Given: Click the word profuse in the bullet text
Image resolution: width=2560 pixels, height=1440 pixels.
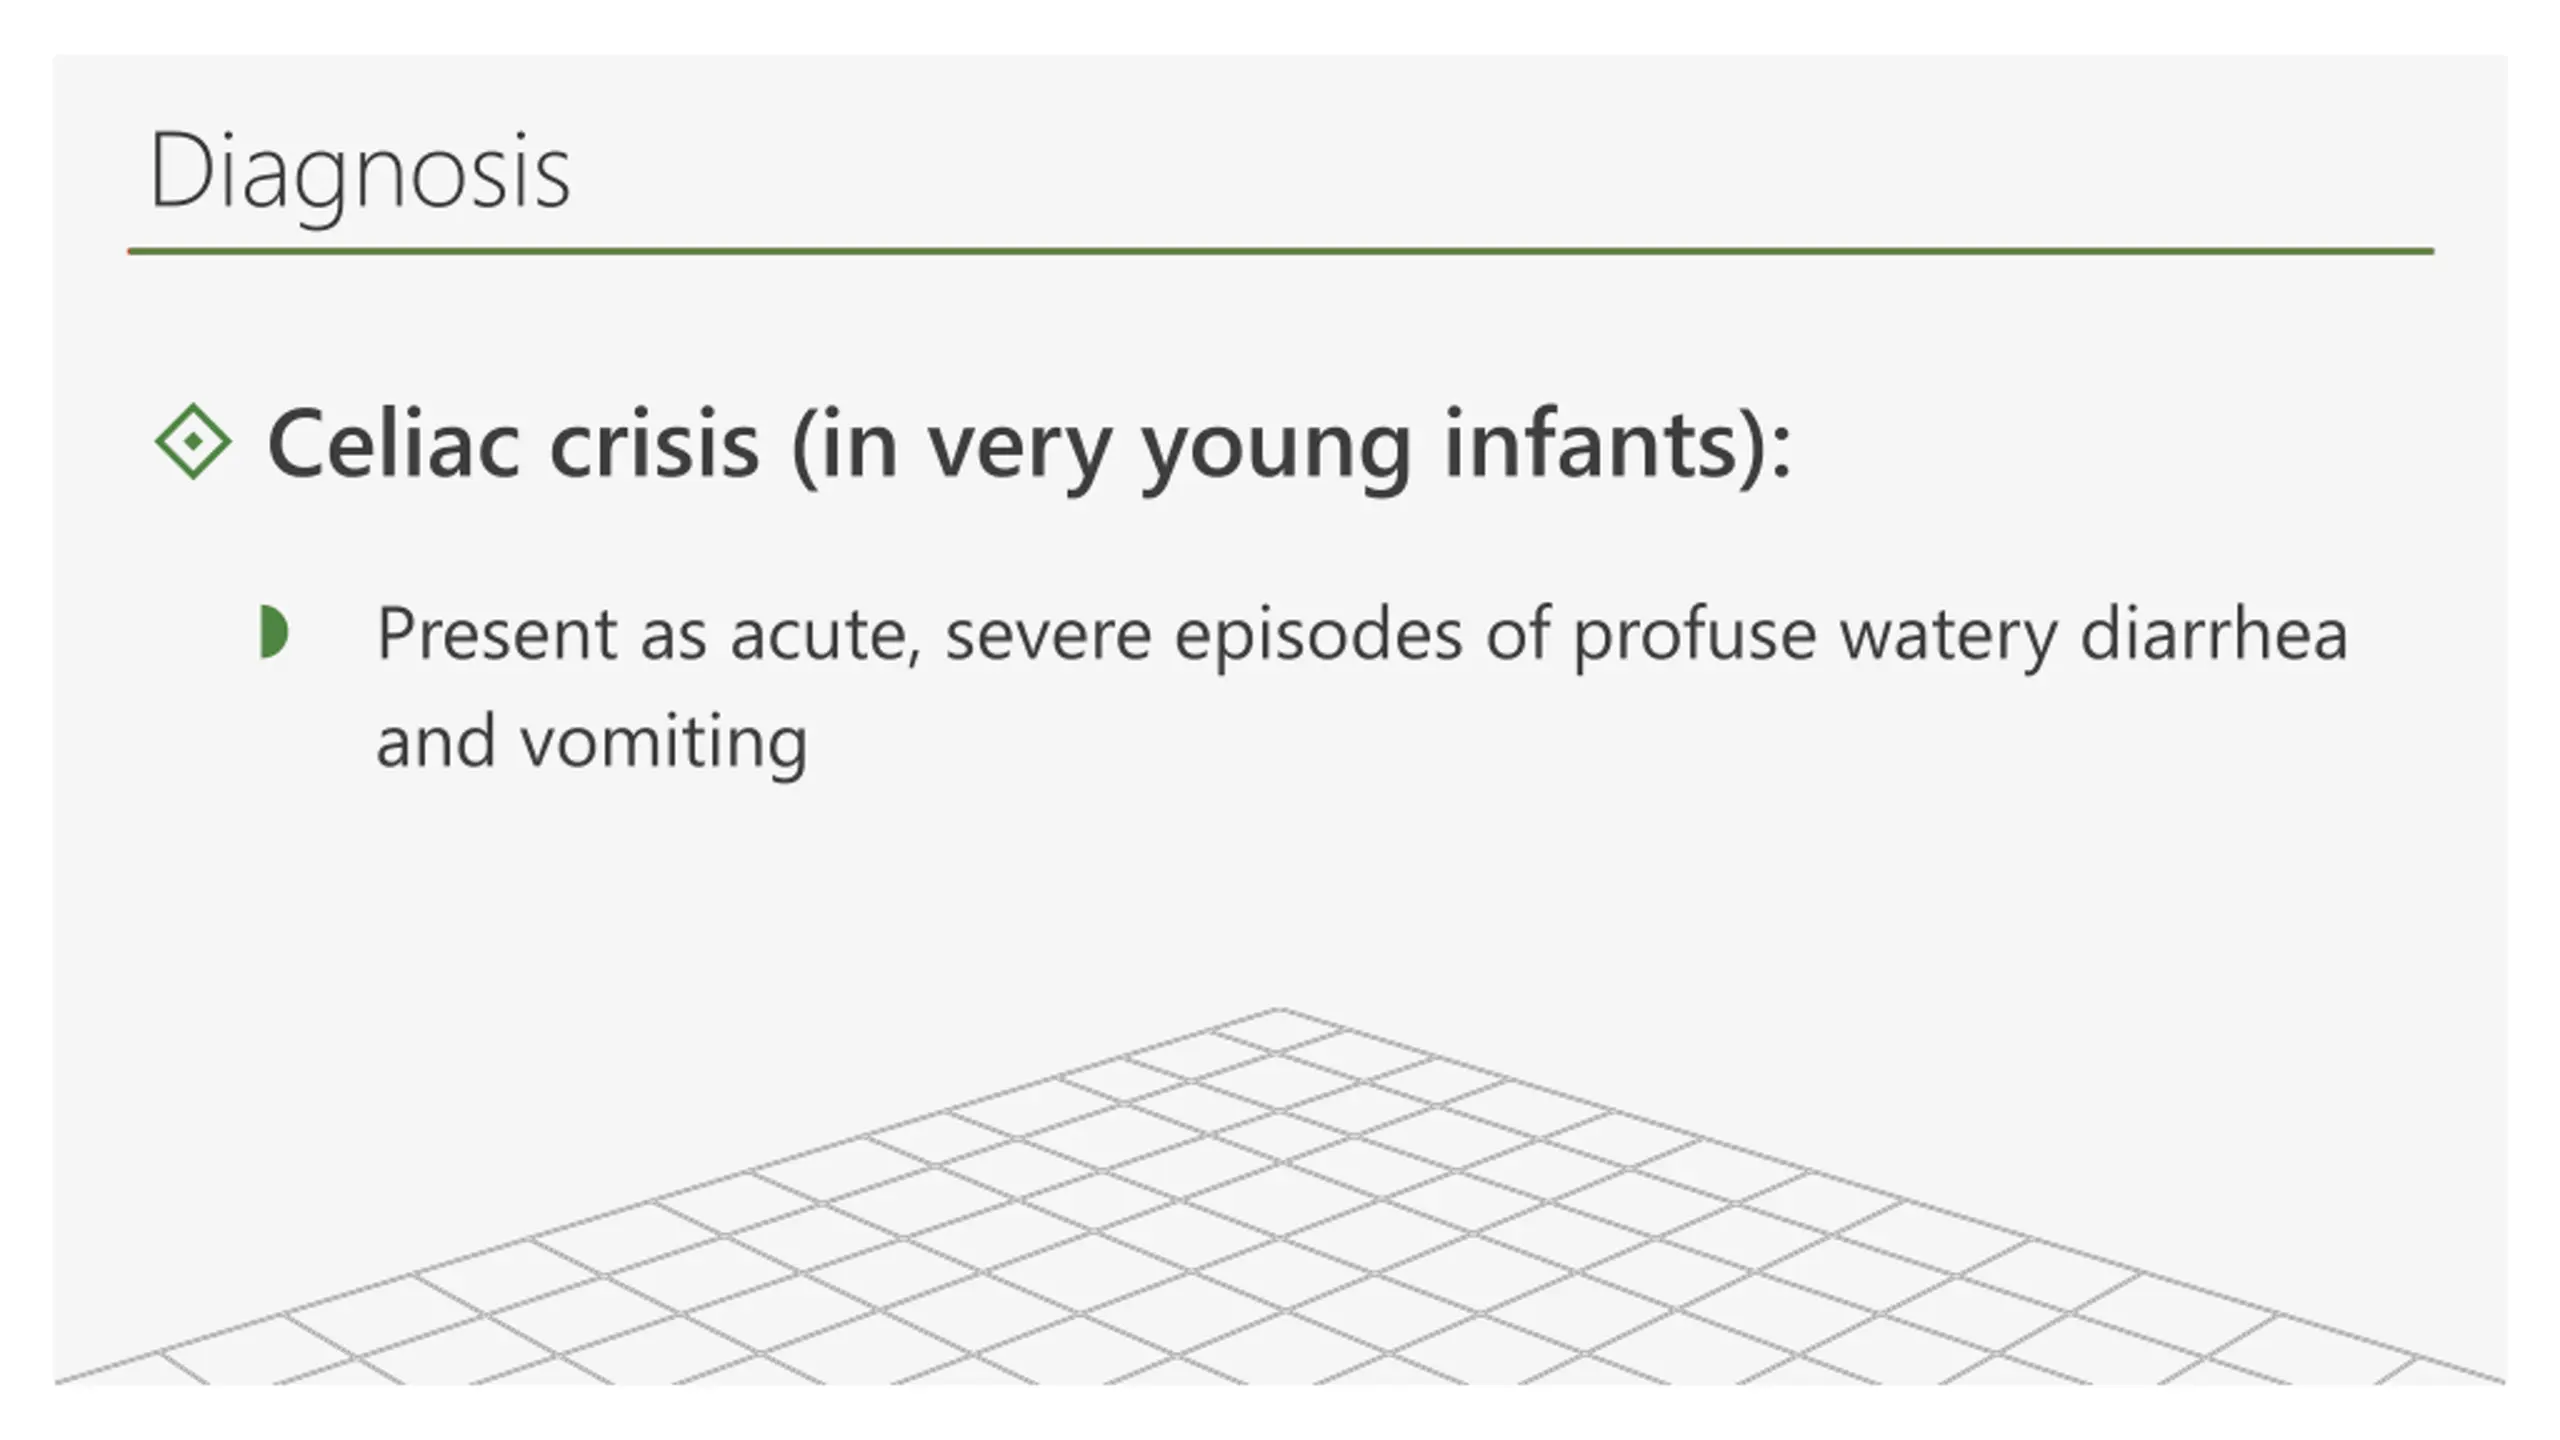Looking at the screenshot, I should (1694, 636).
